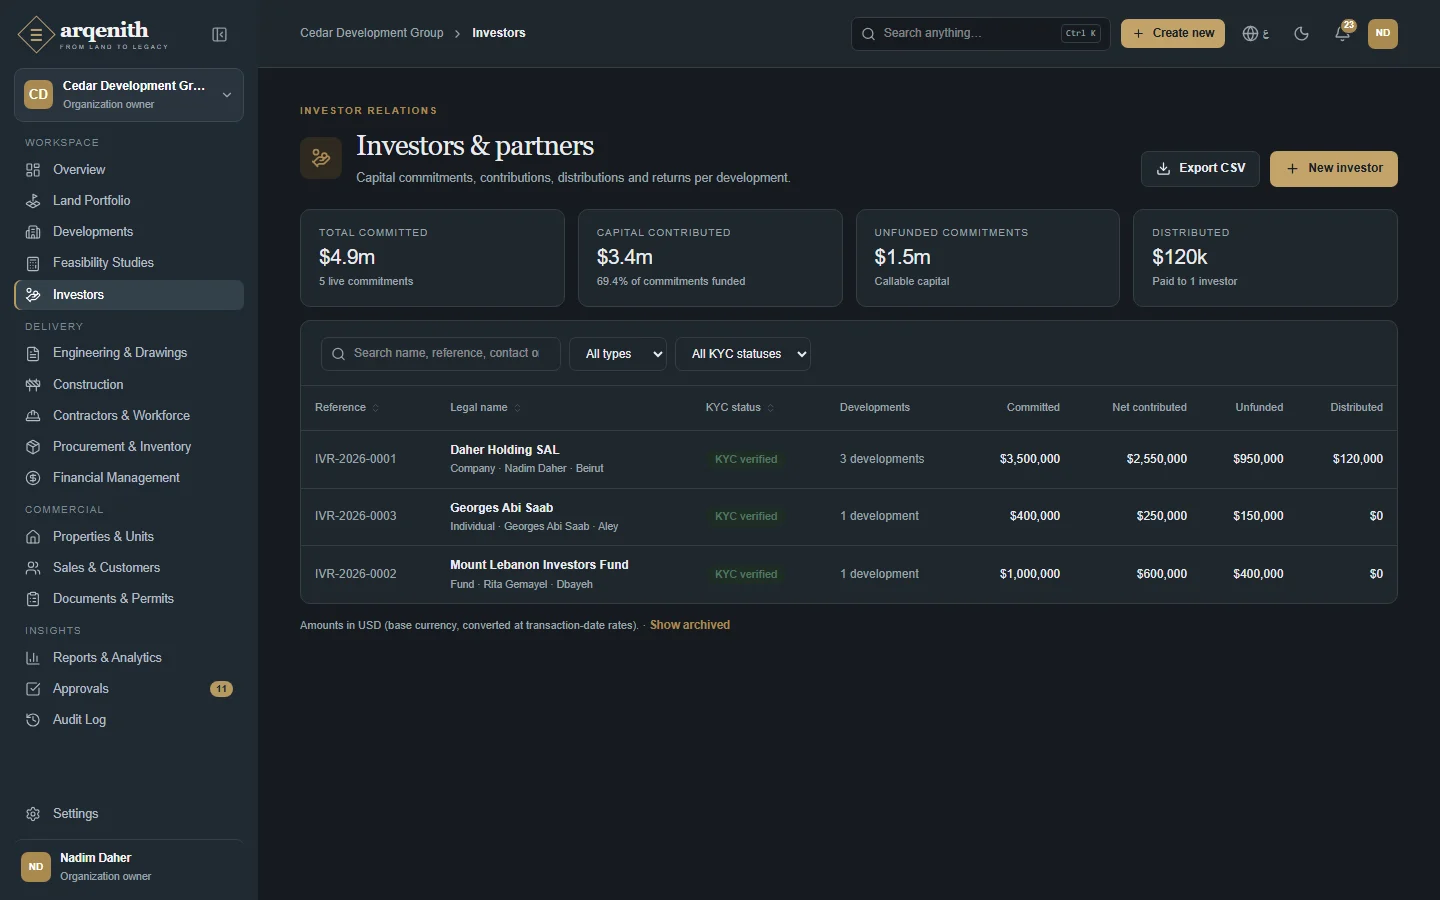Click the Search anything field

pos(981,34)
